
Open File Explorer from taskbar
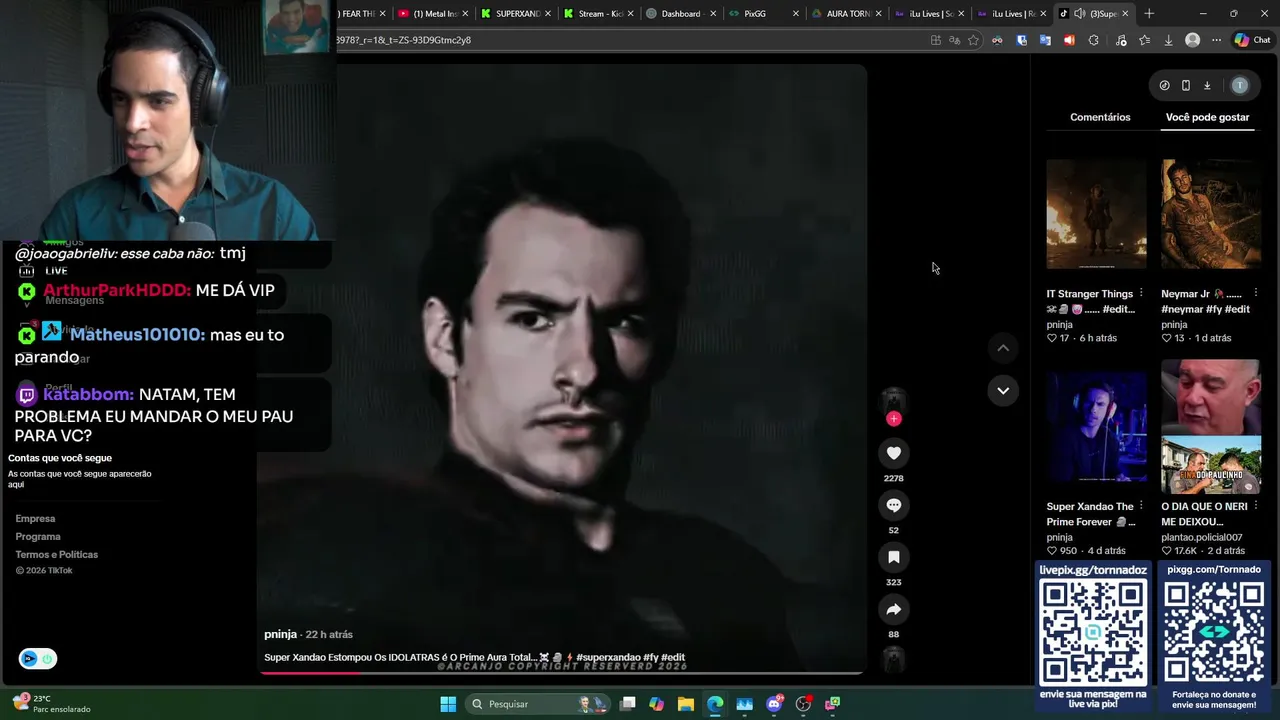[686, 704]
